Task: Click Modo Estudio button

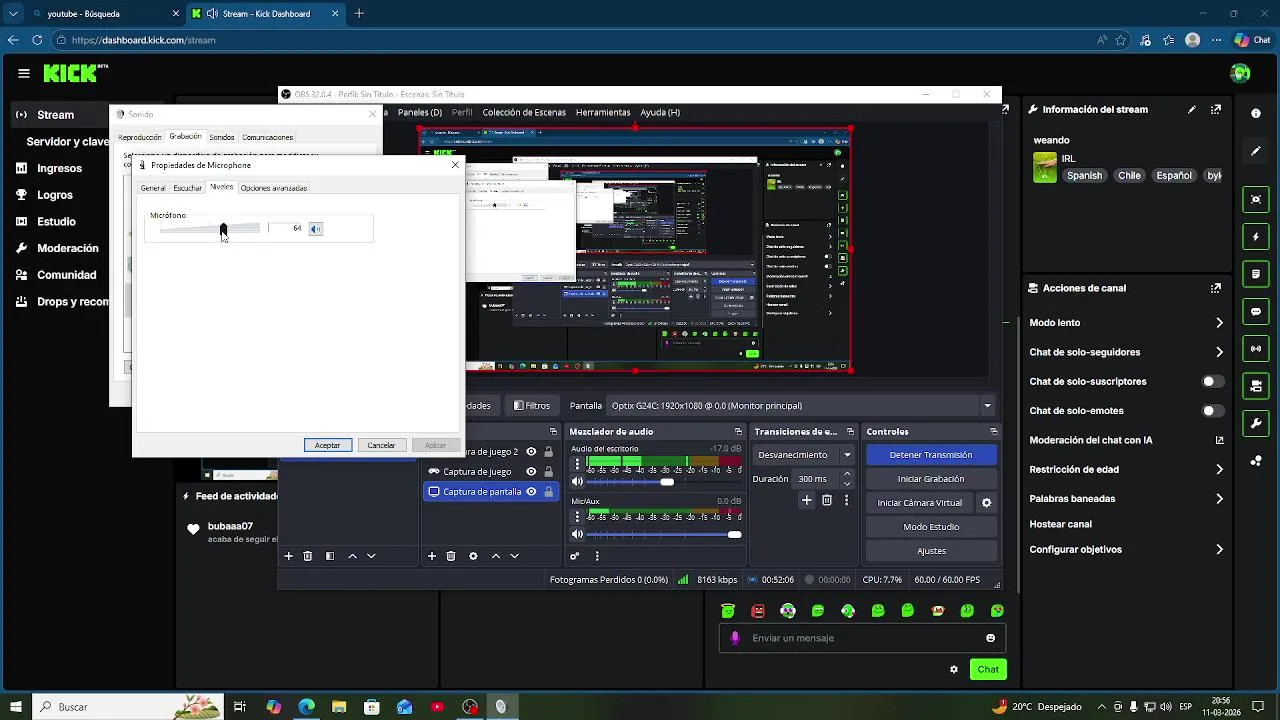Action: [x=930, y=527]
